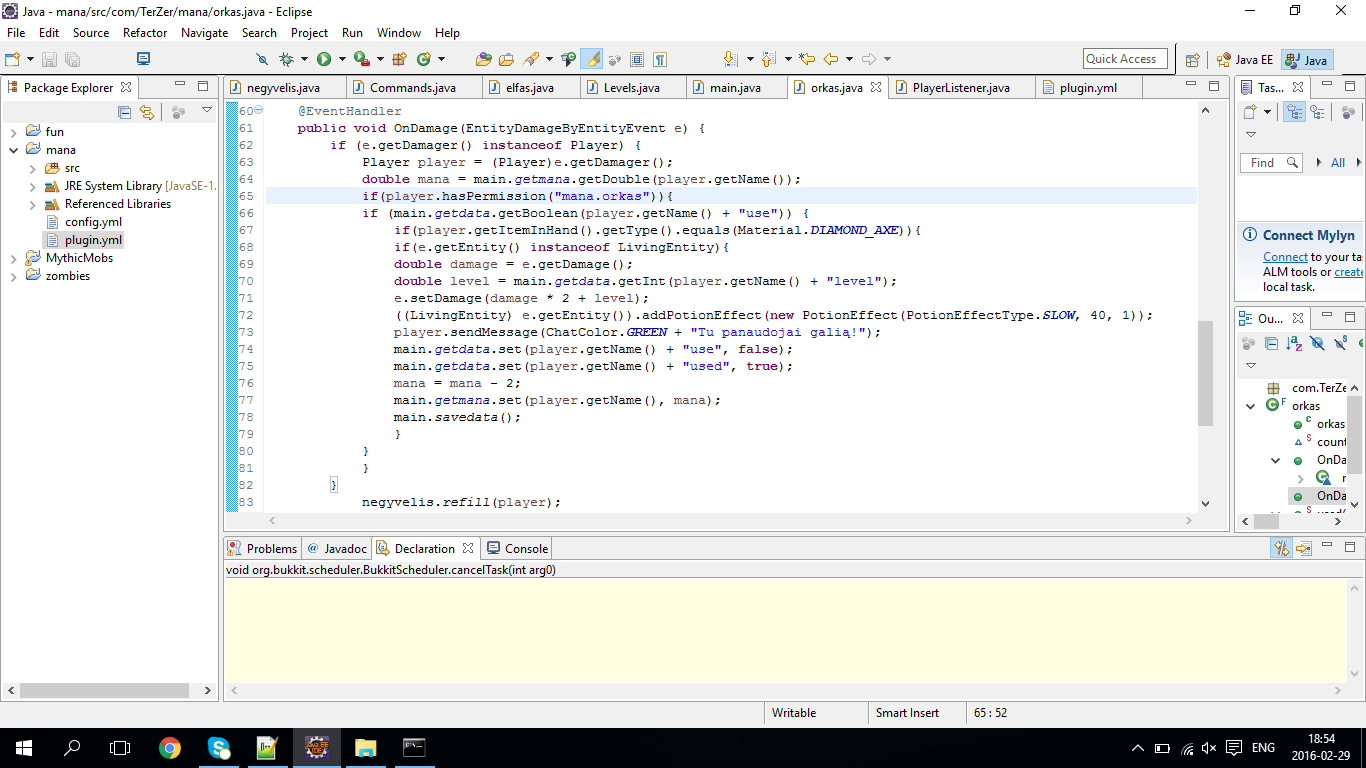Click All filter in Task List
1366x768 pixels.
click(x=1338, y=162)
